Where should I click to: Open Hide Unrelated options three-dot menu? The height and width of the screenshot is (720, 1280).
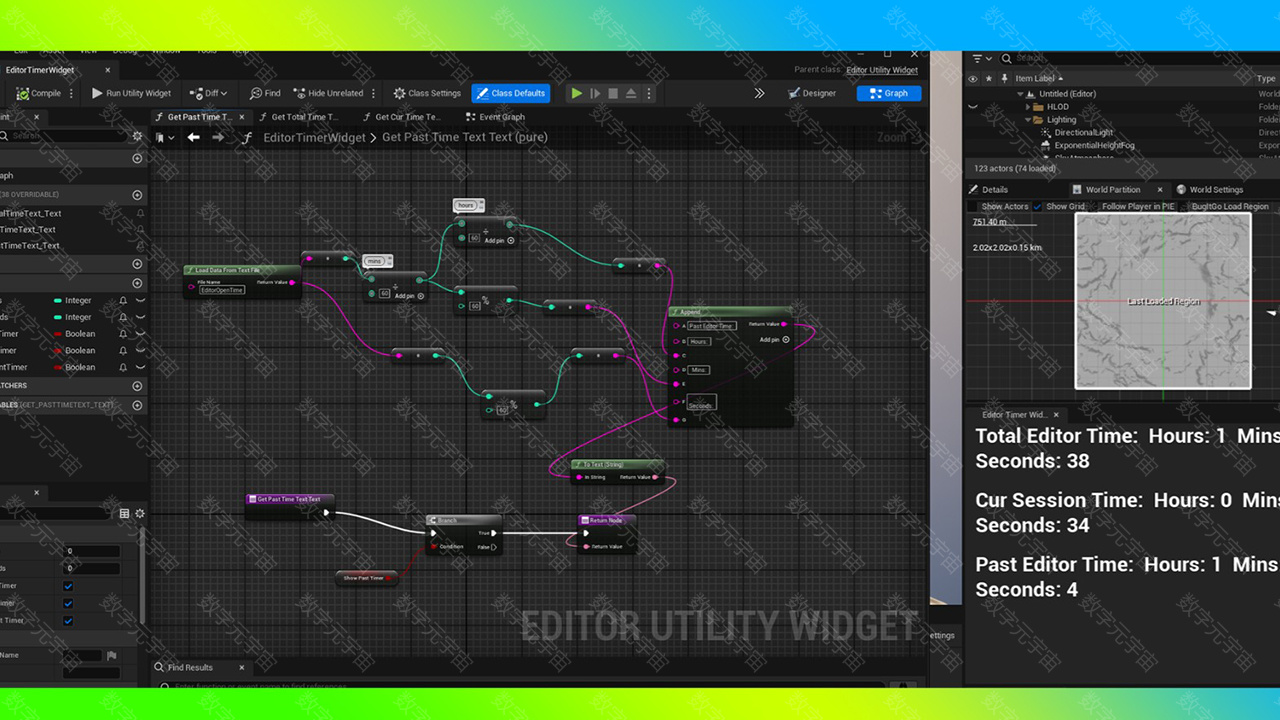point(374,93)
